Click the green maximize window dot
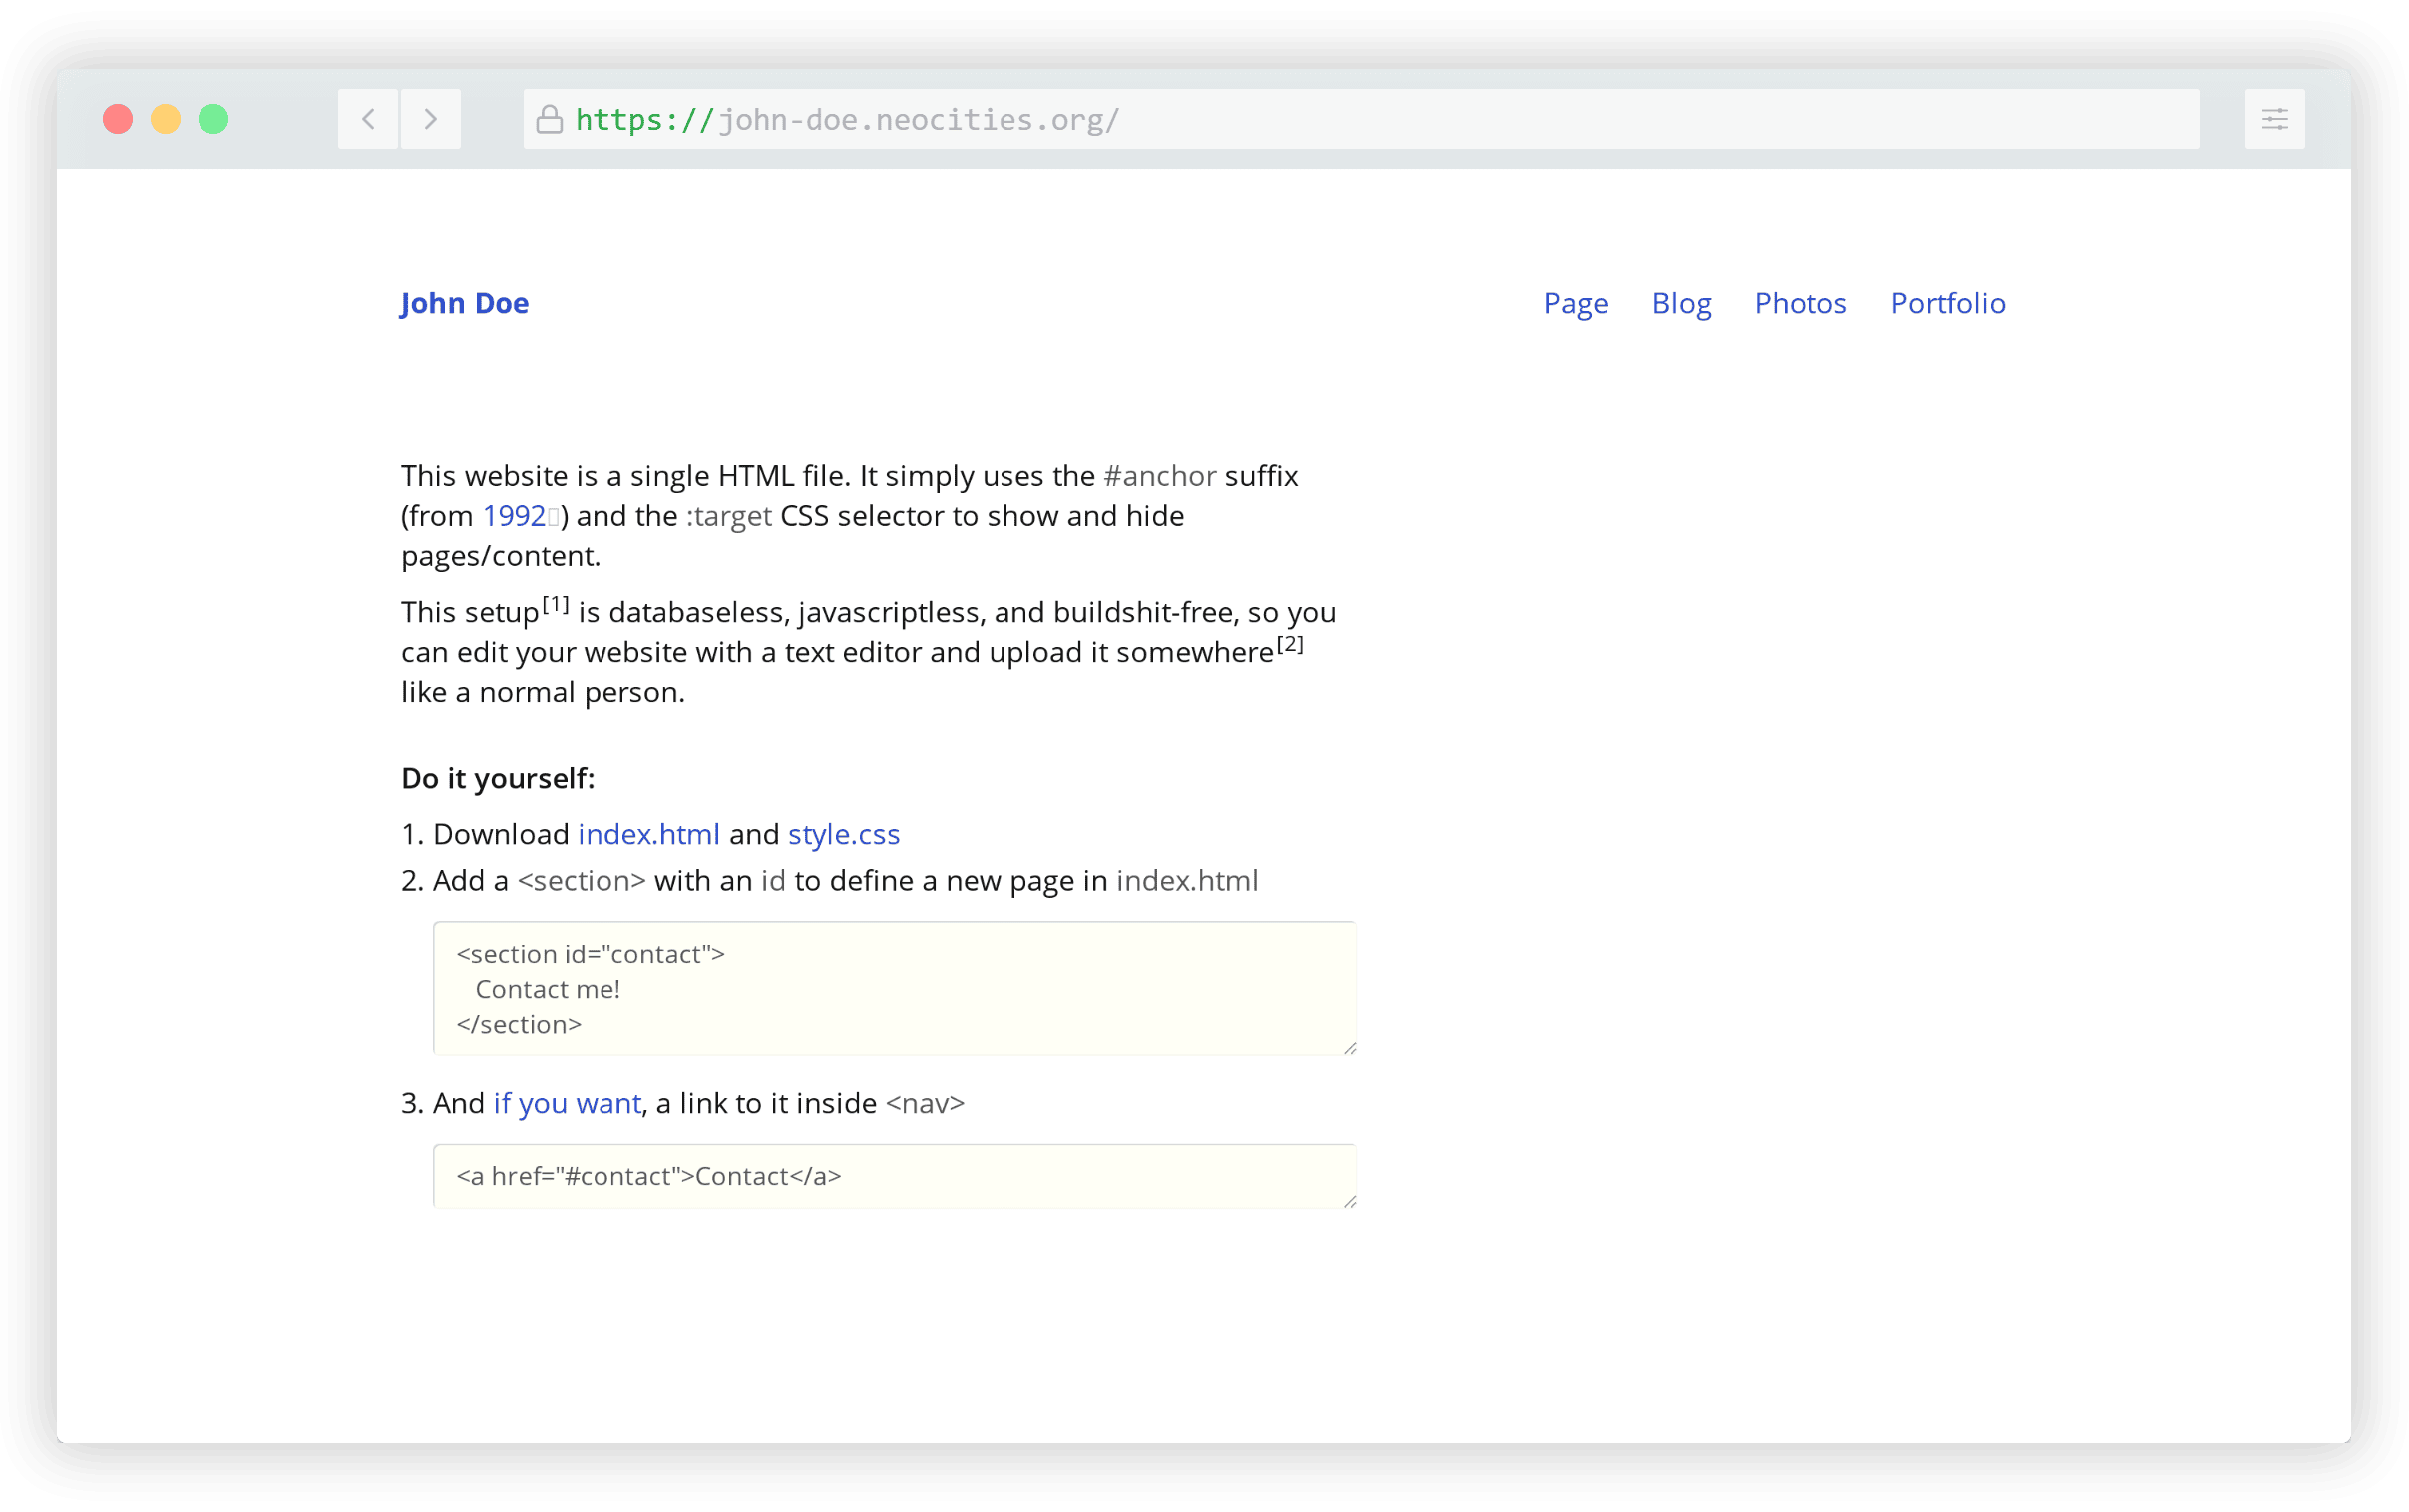The height and width of the screenshot is (1512, 2409). coord(213,119)
